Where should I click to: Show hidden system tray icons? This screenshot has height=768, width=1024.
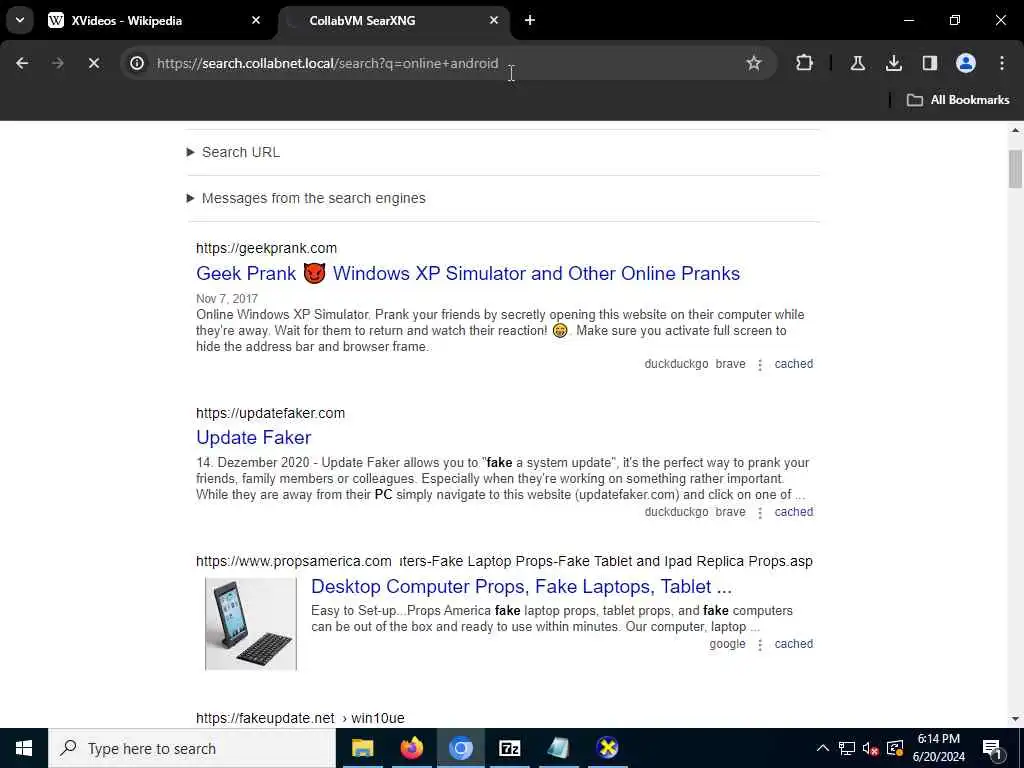[x=823, y=748]
